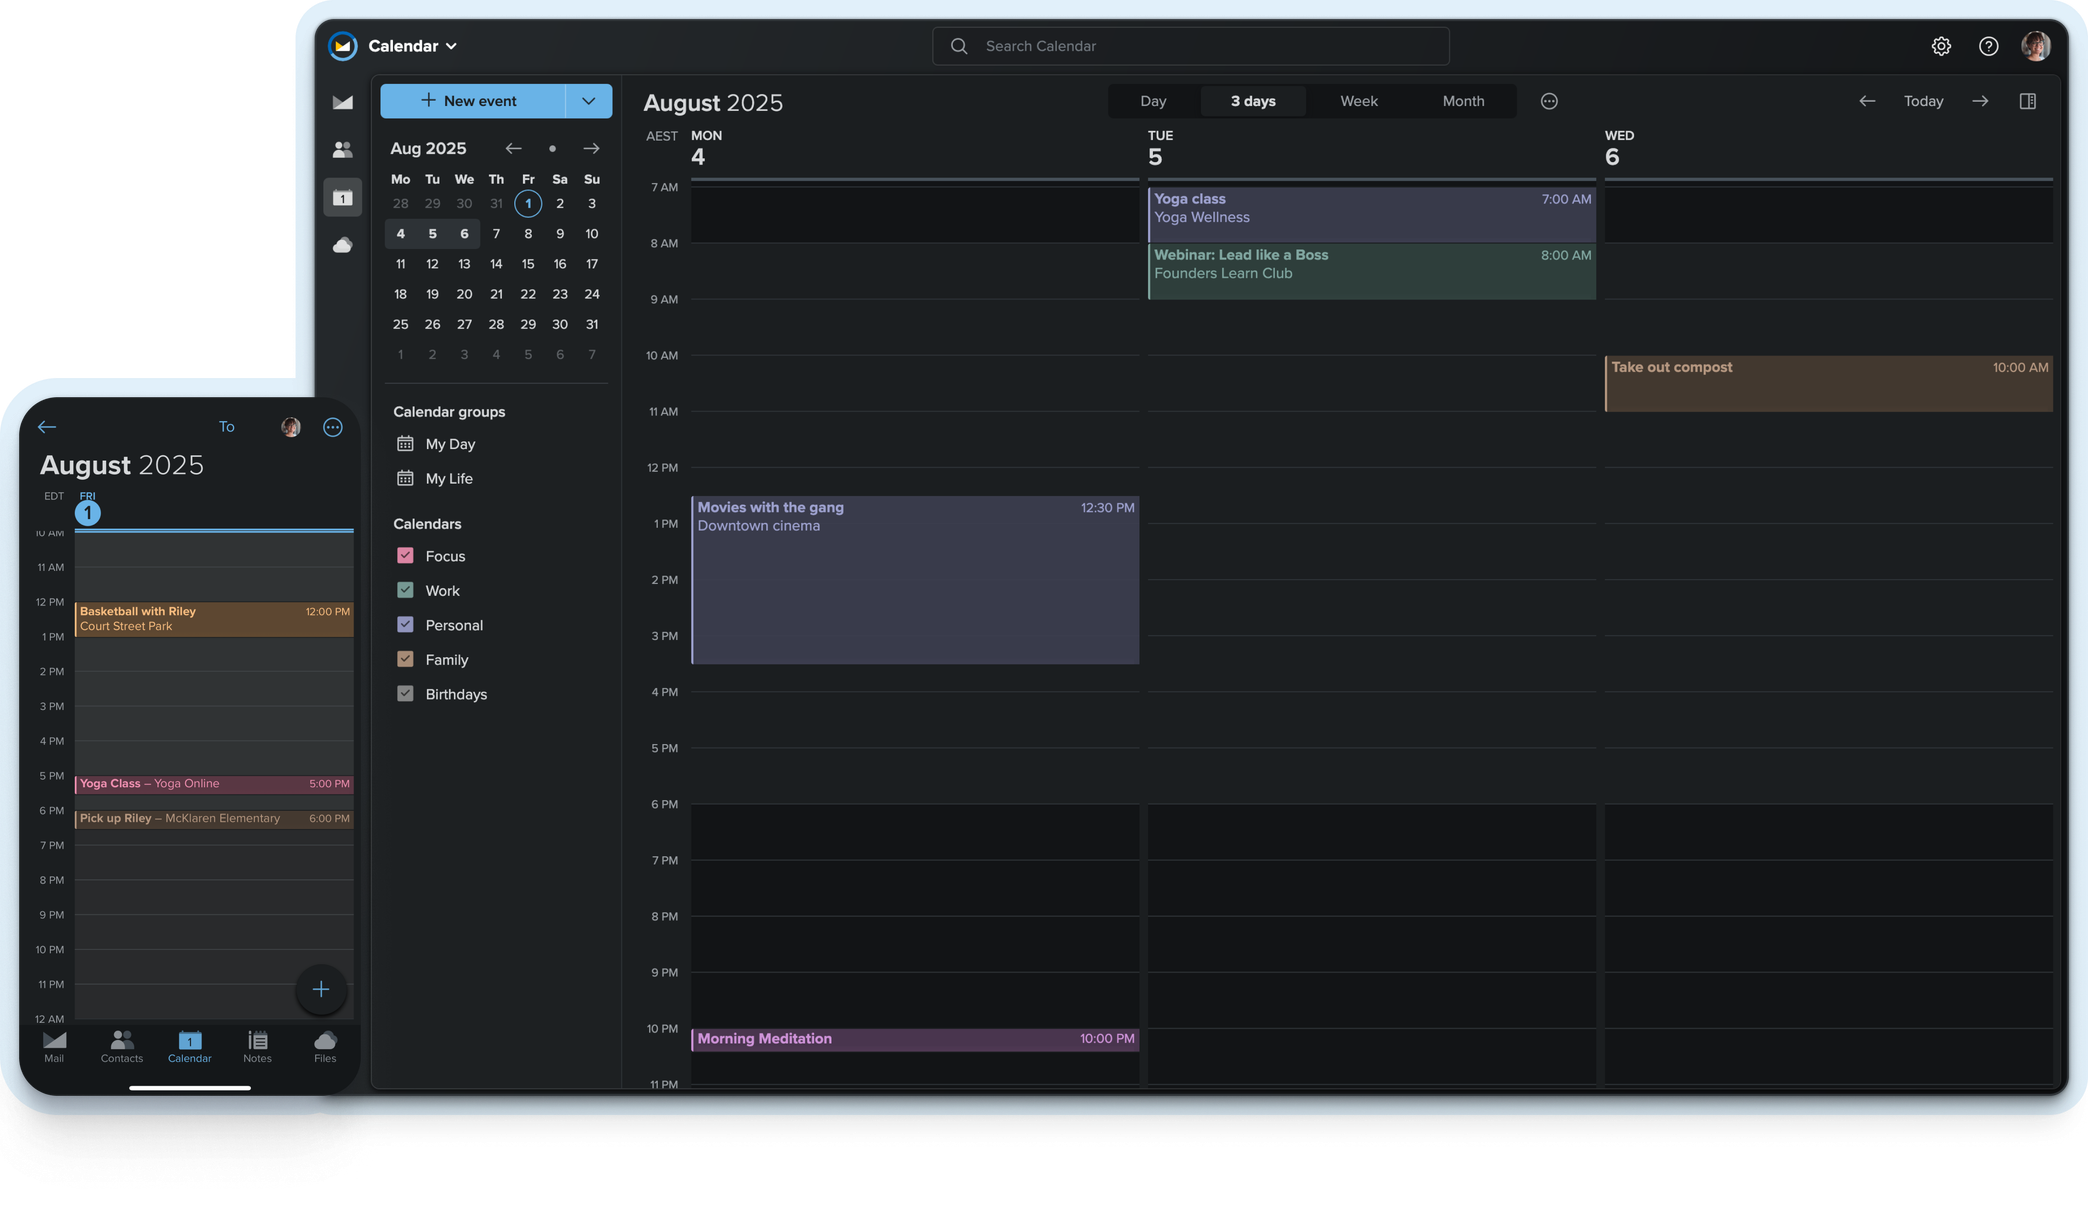Screen dimensions: 2088x1209
Task: Disable the Work calendar
Action: click(405, 590)
